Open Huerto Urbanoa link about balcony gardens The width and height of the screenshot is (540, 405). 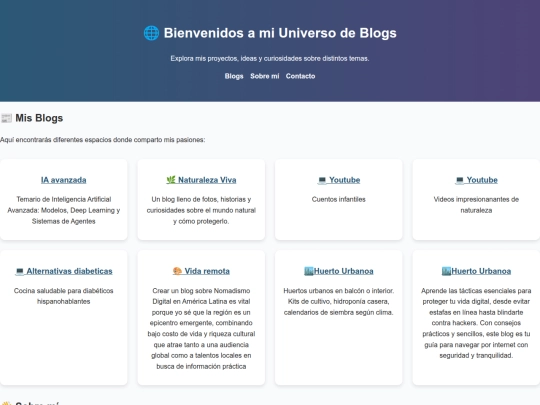(x=339, y=271)
